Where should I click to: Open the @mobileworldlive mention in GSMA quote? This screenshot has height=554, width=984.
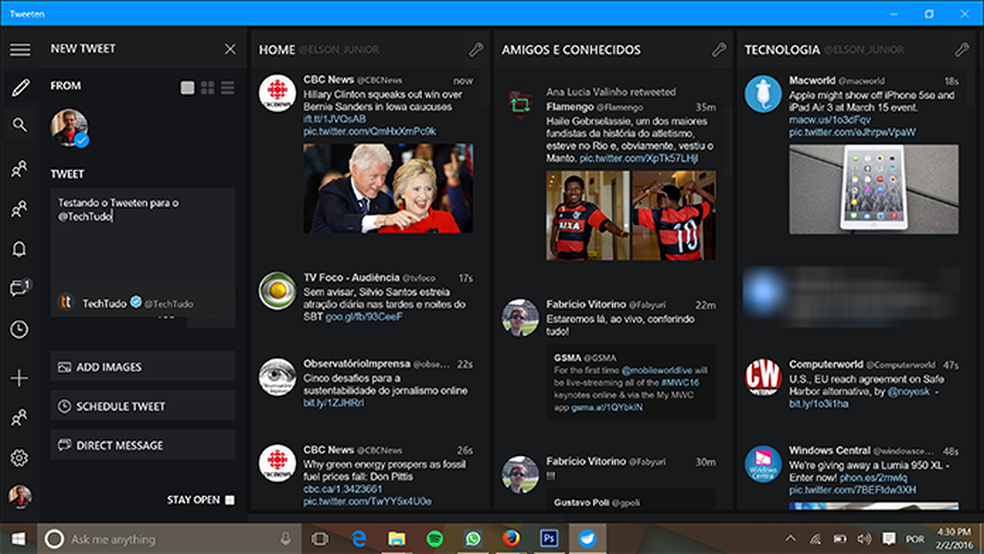(657, 370)
